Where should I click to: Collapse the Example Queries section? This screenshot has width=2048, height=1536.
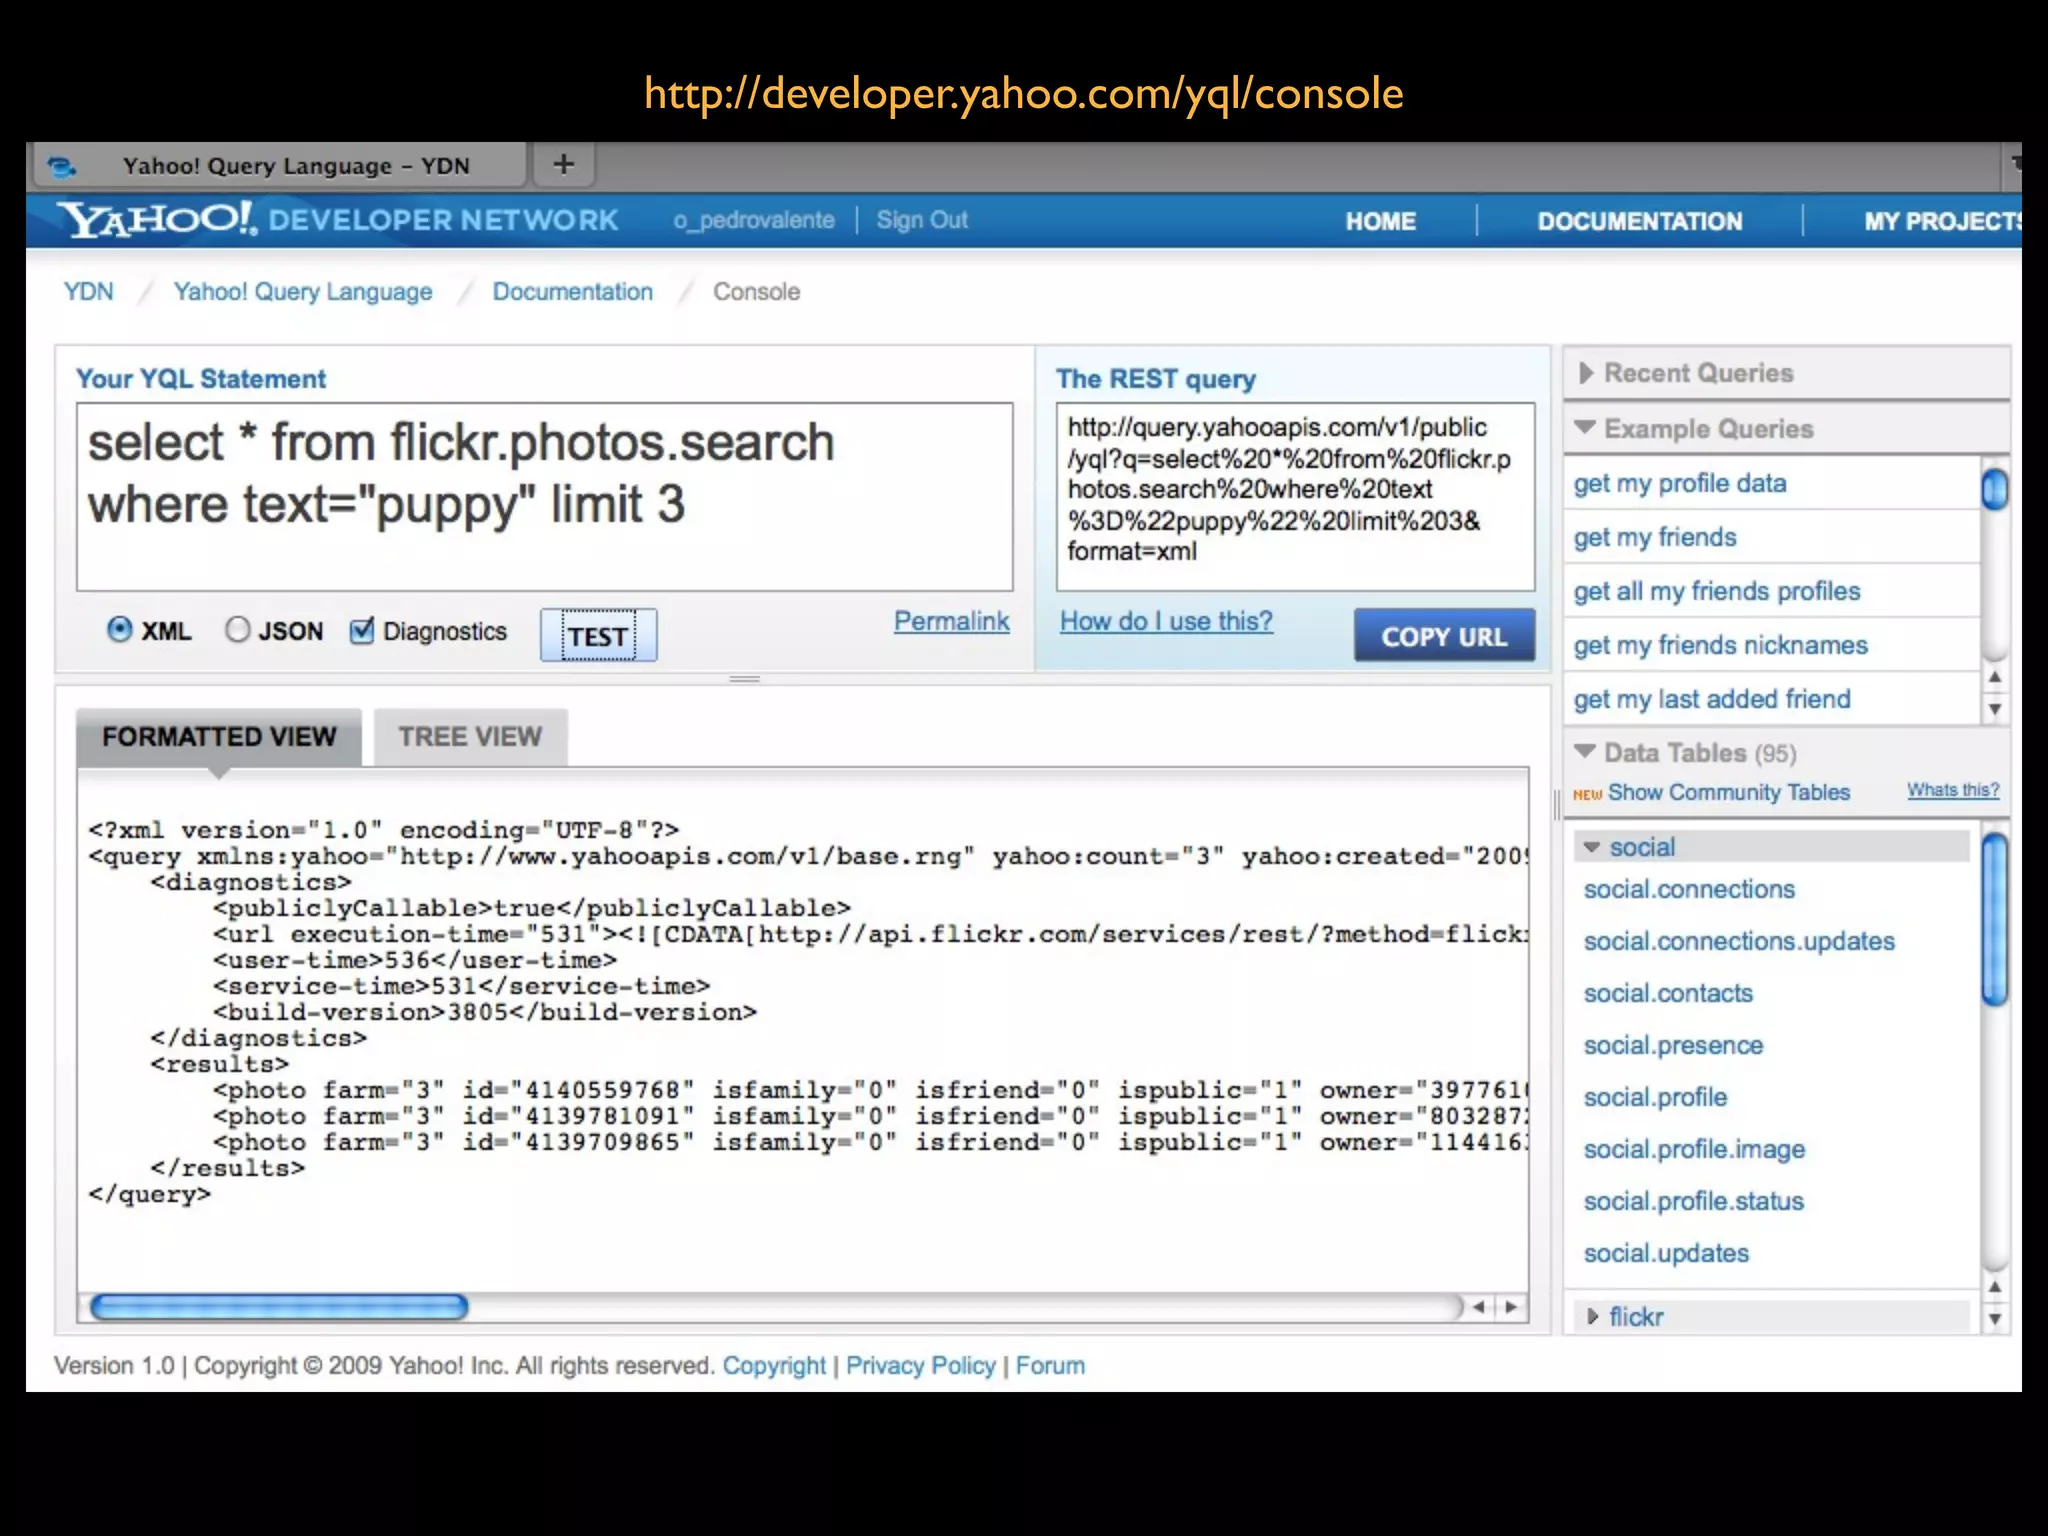(x=1585, y=428)
